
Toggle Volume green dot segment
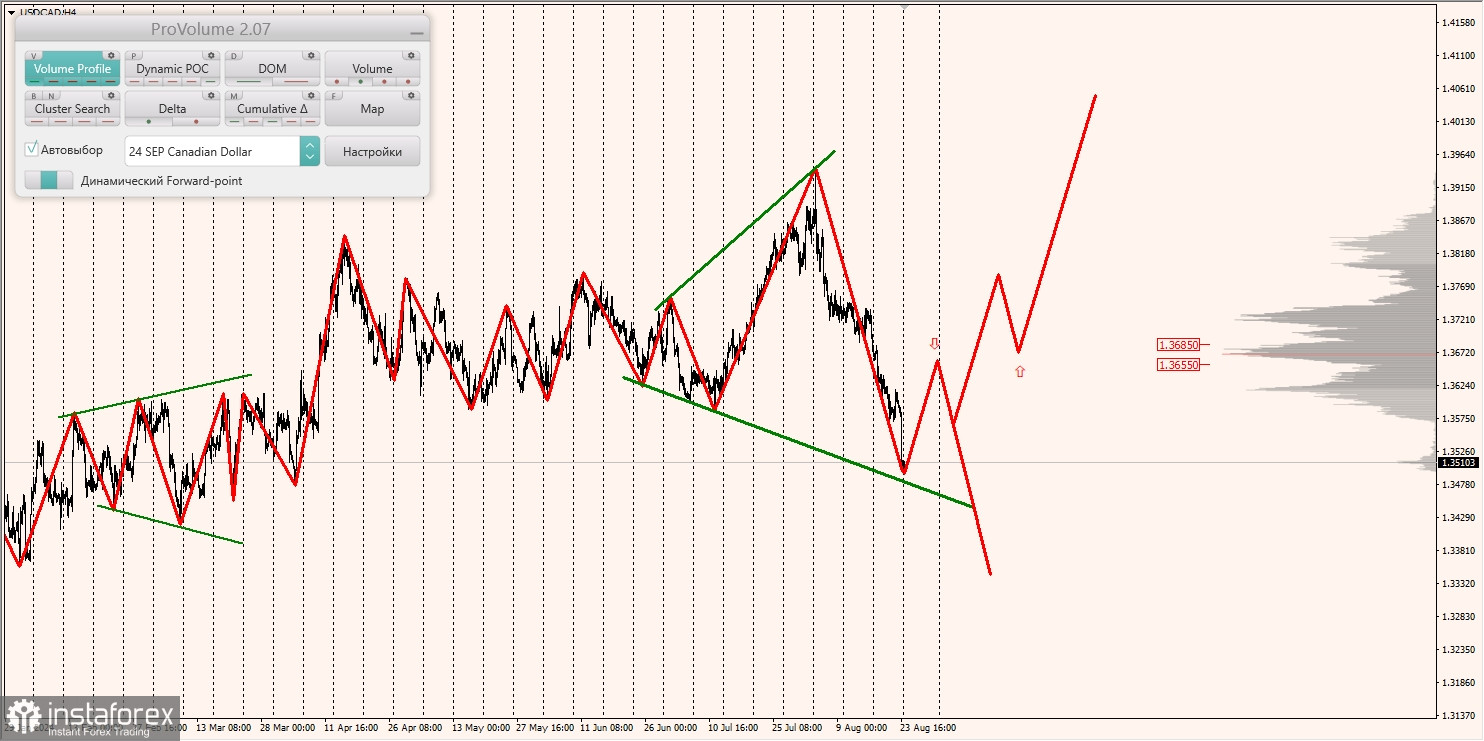click(x=360, y=81)
